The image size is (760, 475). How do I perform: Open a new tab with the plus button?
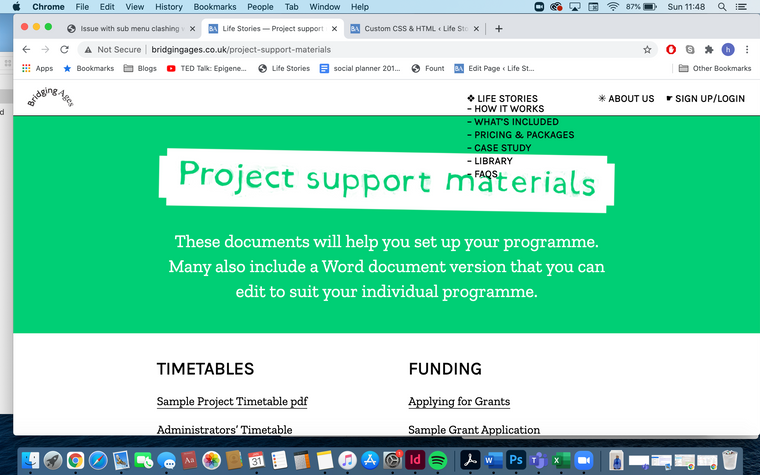(x=499, y=28)
